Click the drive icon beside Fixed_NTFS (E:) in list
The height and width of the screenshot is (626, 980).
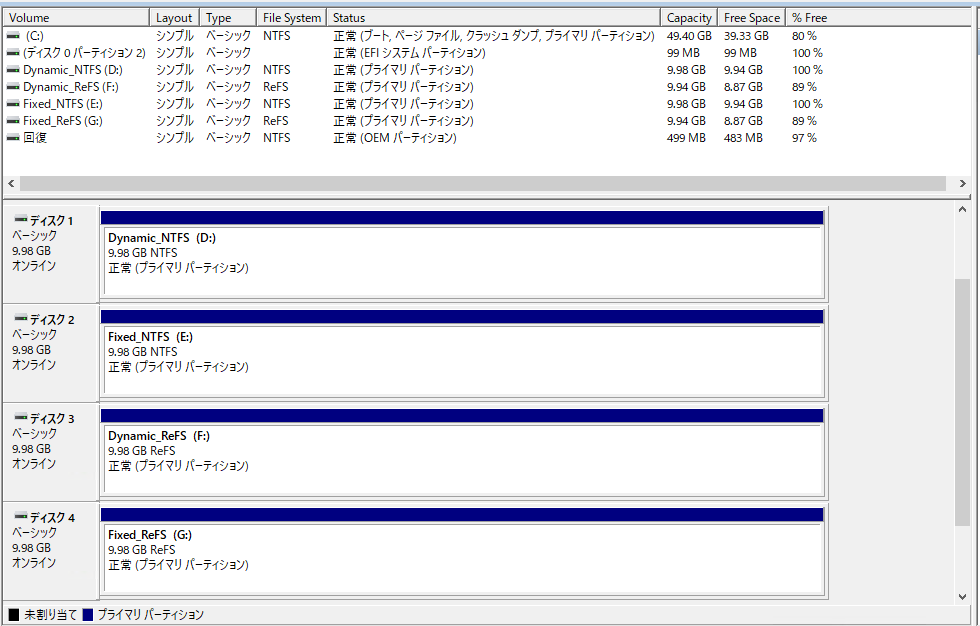13,104
